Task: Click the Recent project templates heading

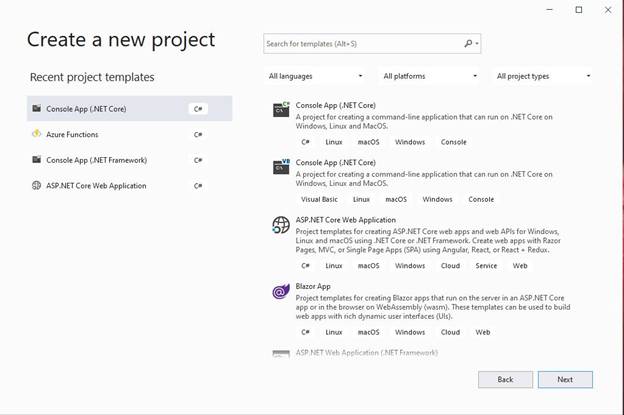Action: point(92,77)
